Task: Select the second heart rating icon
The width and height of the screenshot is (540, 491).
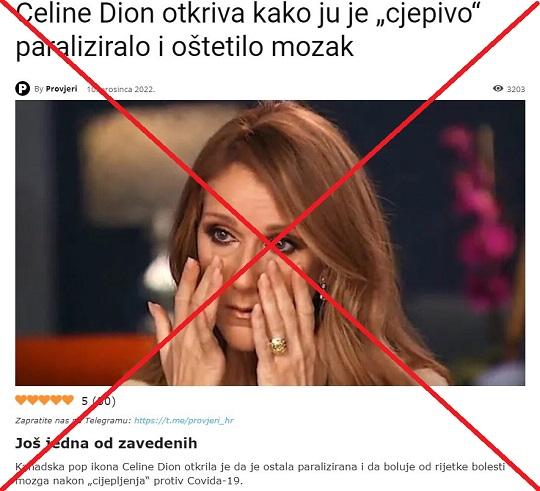Action: click(33, 400)
